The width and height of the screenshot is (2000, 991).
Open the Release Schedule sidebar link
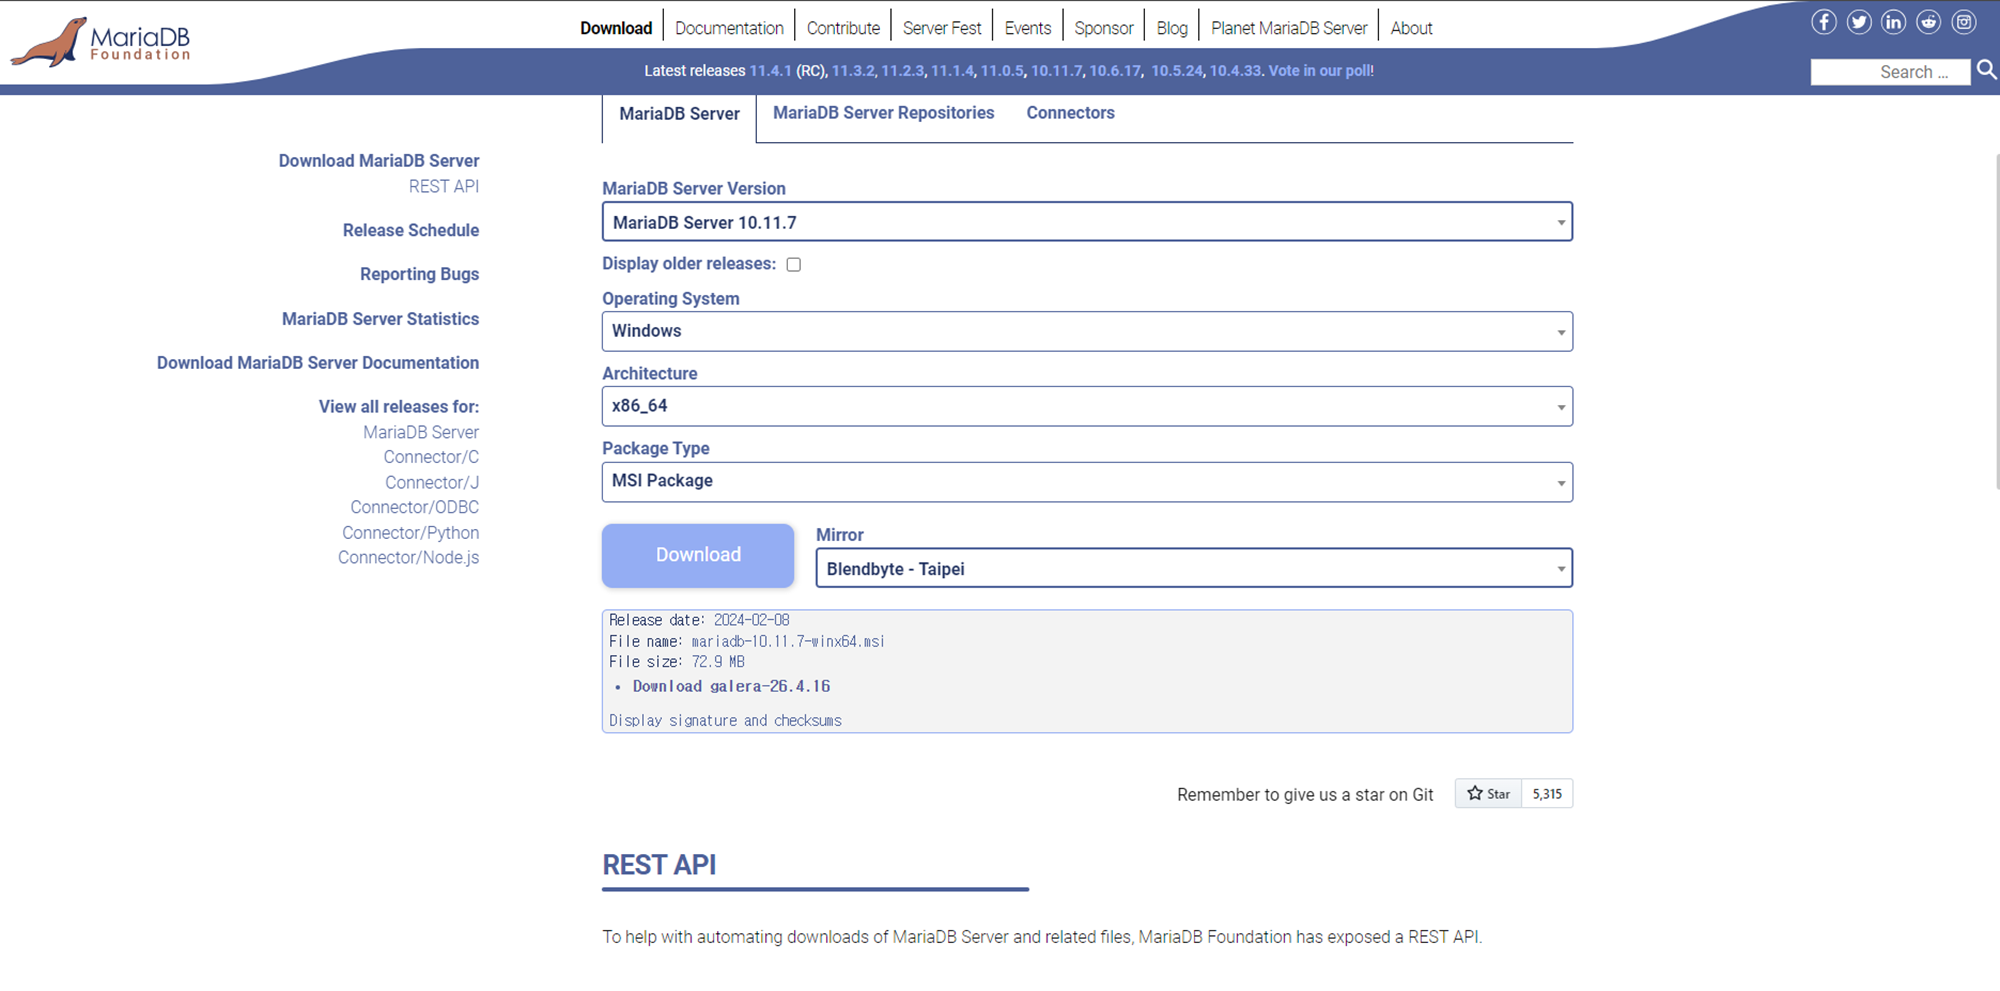point(411,230)
